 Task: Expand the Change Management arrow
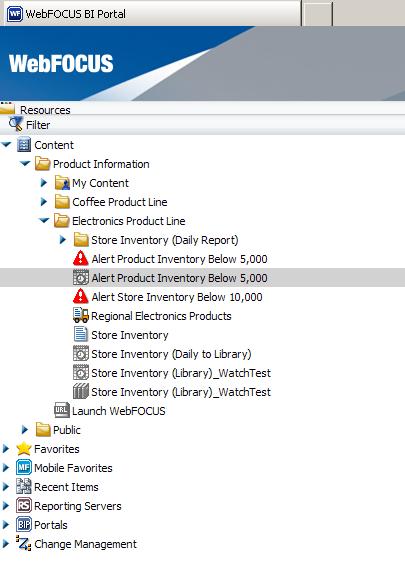pyautogui.click(x=6, y=544)
